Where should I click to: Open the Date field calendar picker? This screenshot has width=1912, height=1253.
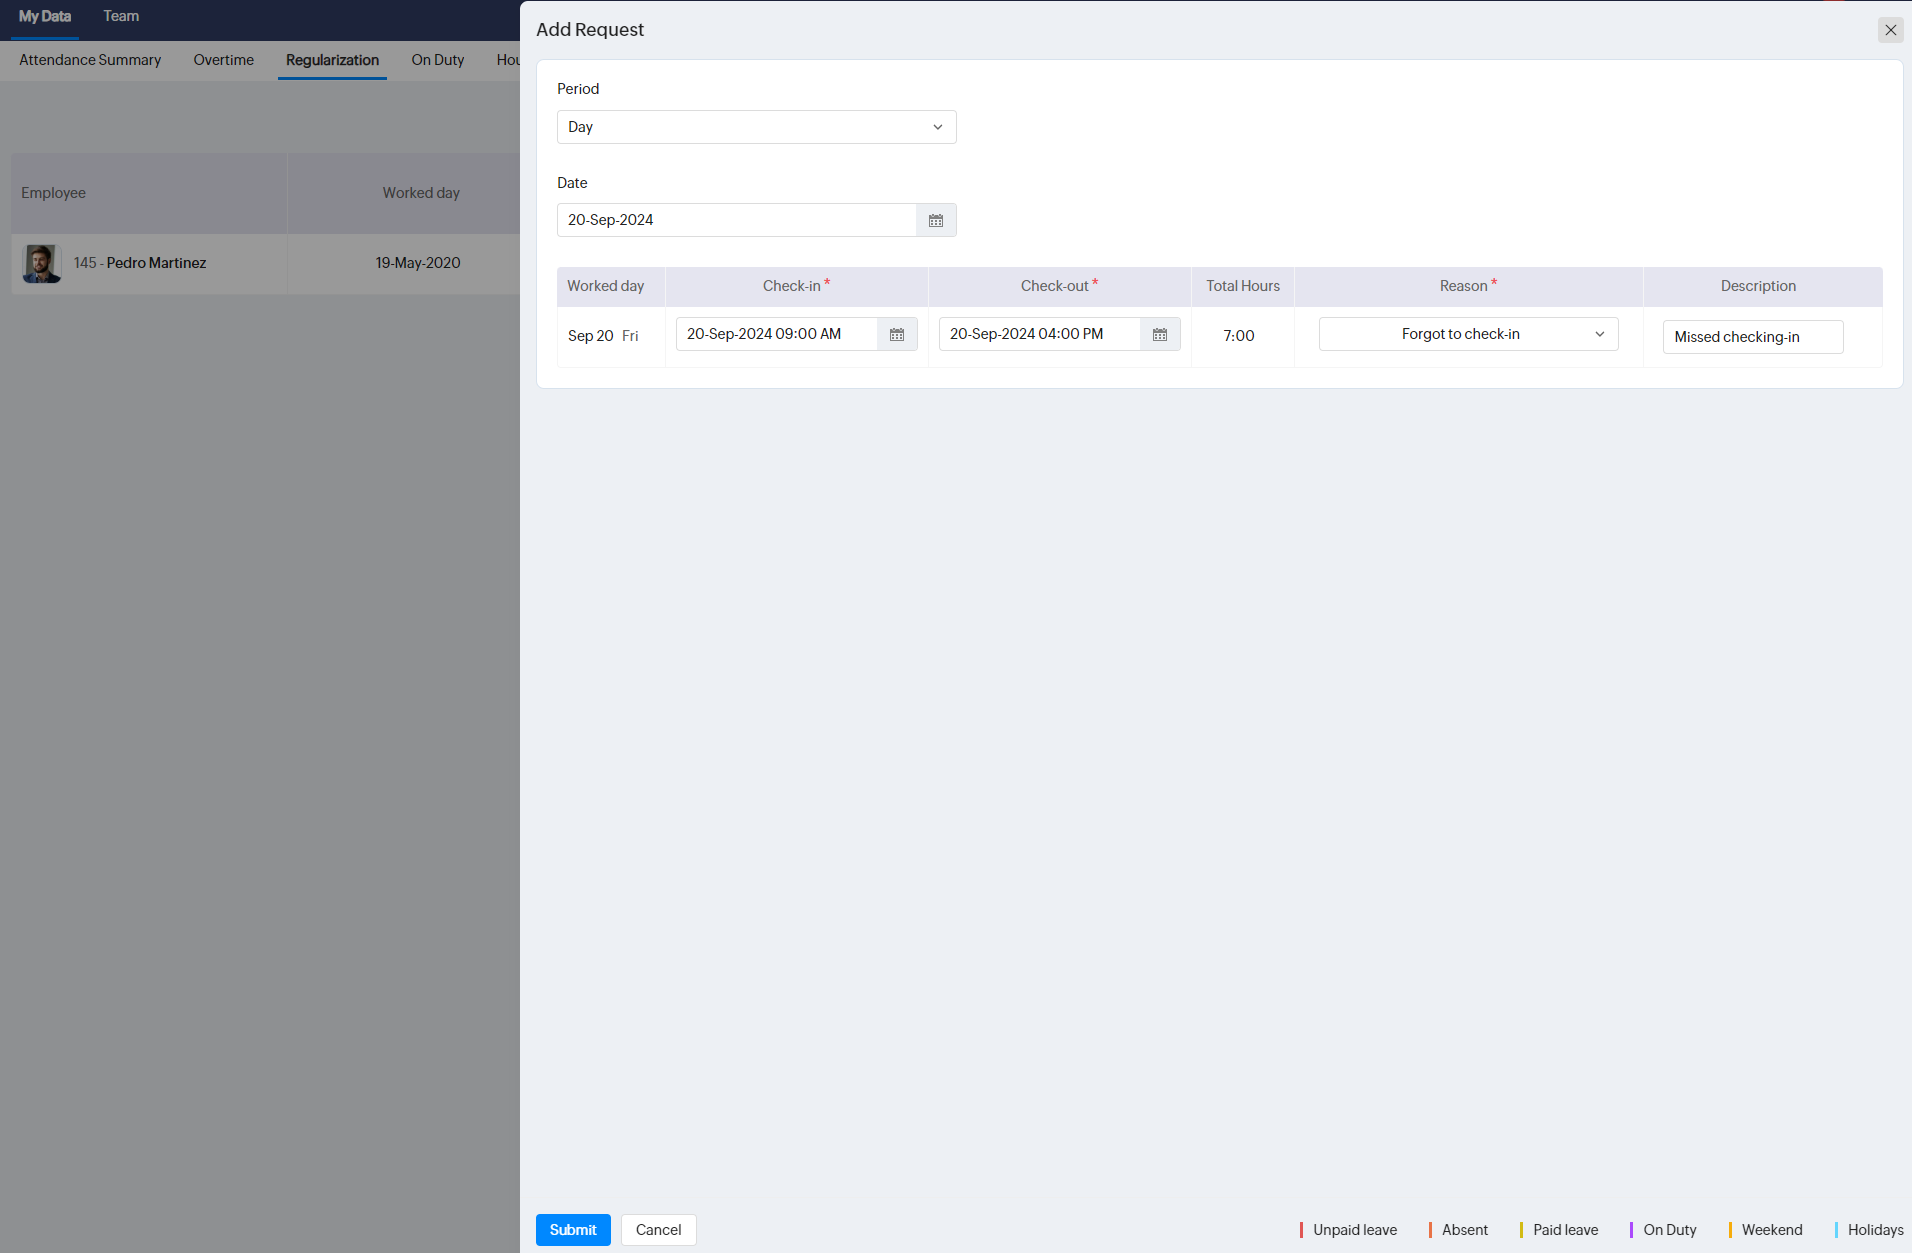pos(936,220)
